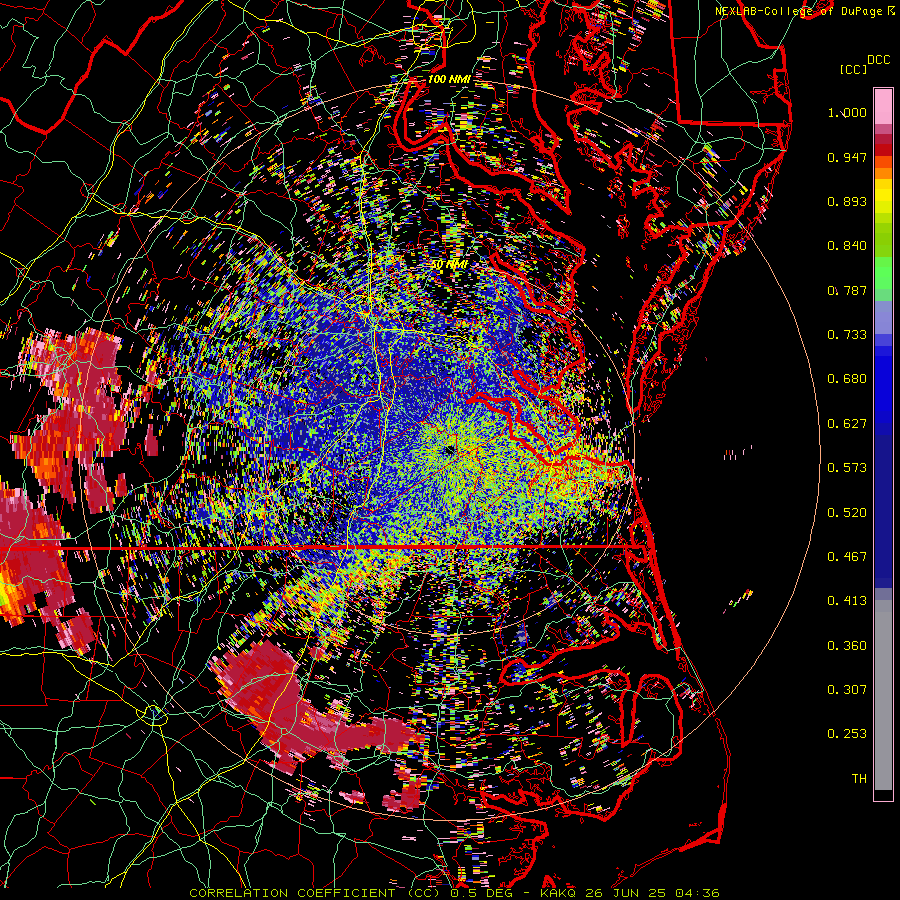The width and height of the screenshot is (900, 900).
Task: Select the 0.787 legend value
Action: [x=847, y=290]
